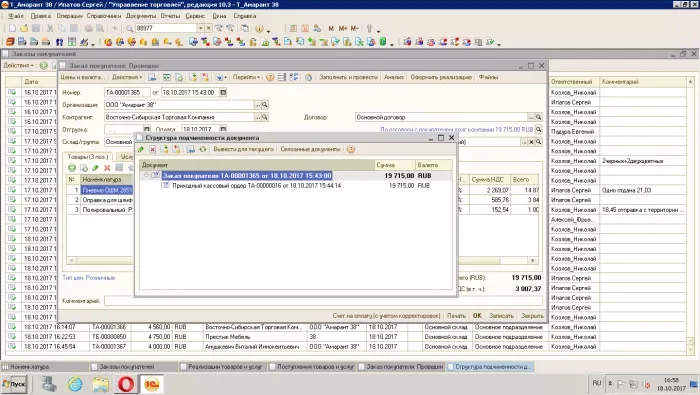Image resolution: width=700 pixels, height=395 pixels.
Task: Click the M+ memory add button
Action: pyautogui.click(x=342, y=28)
